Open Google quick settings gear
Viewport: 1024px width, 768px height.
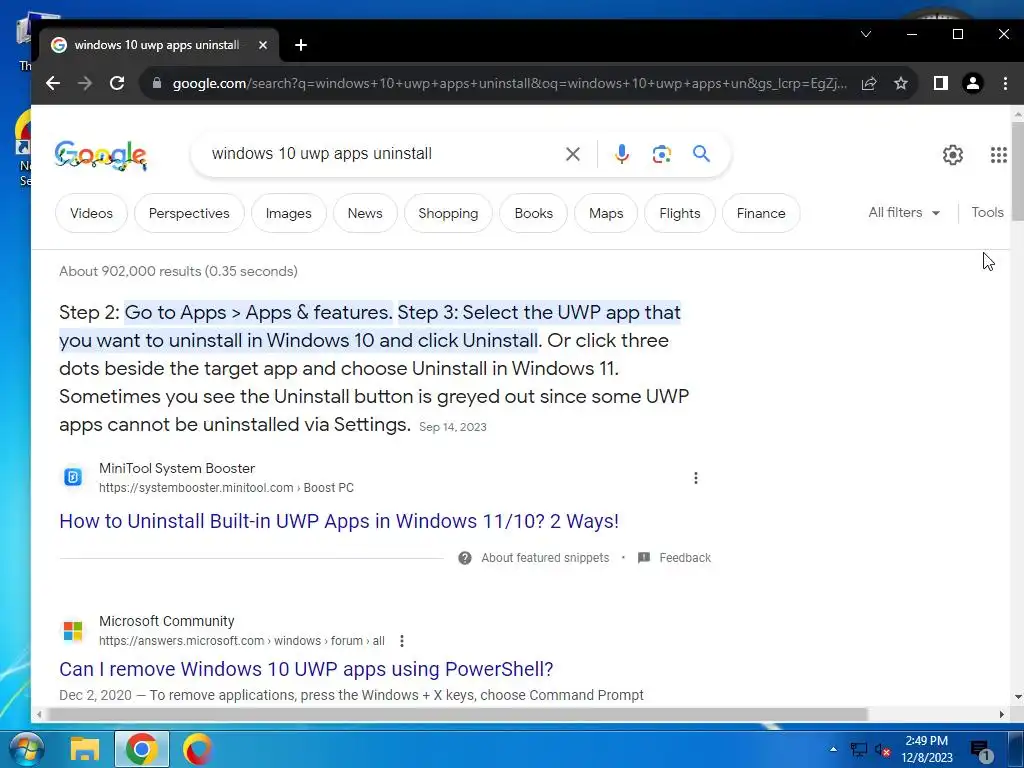pyautogui.click(x=953, y=155)
